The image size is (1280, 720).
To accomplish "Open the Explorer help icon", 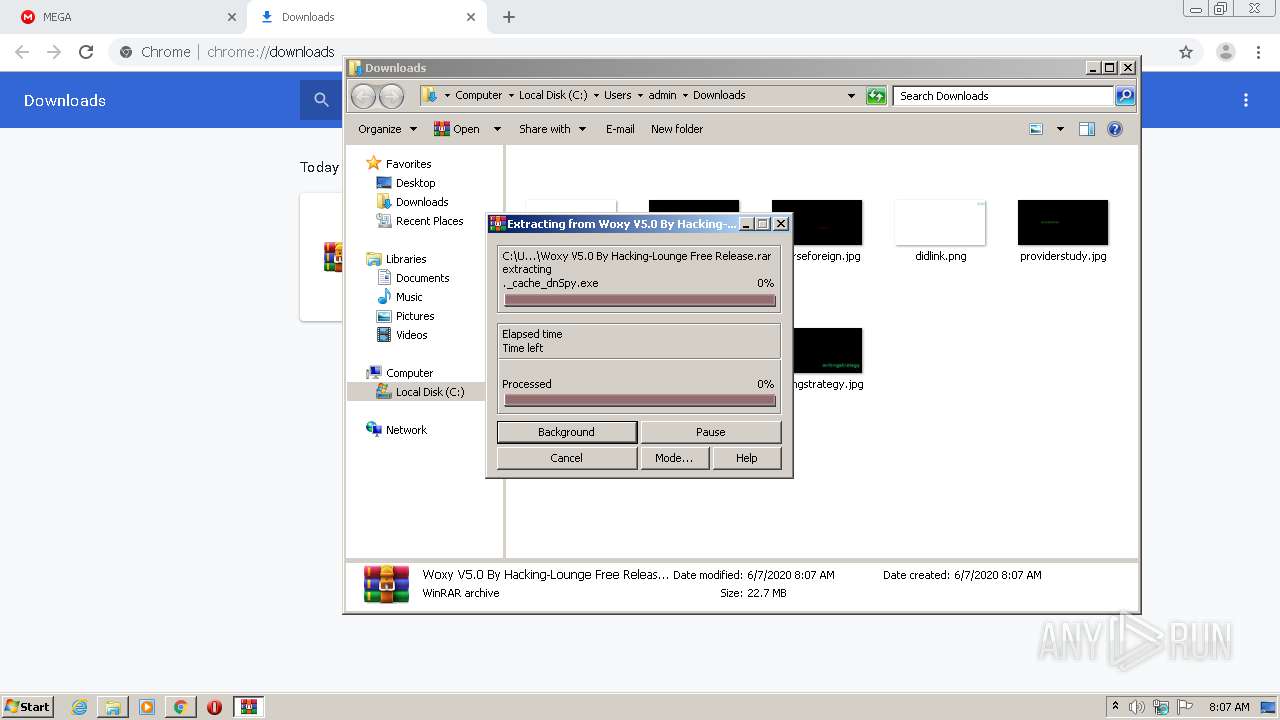I will pos(1115,129).
